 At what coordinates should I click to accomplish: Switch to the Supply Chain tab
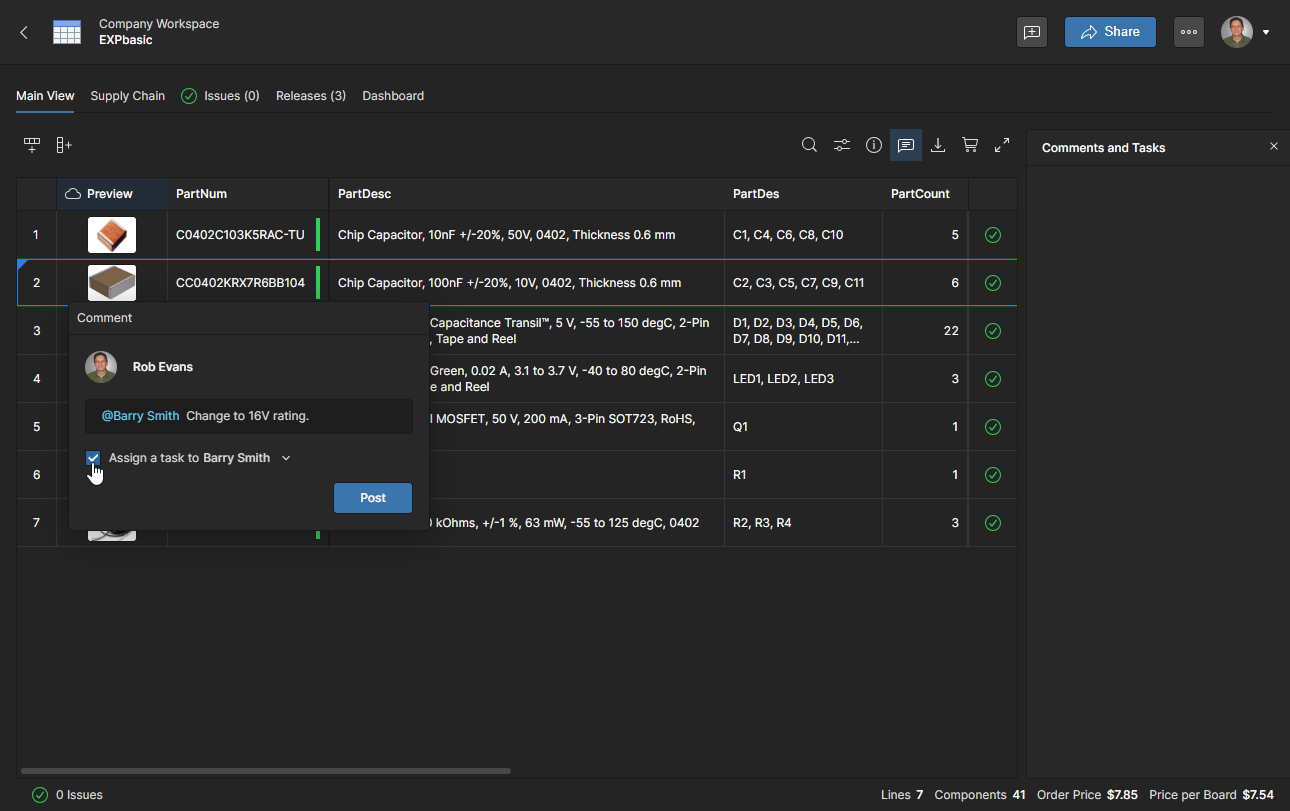point(127,96)
